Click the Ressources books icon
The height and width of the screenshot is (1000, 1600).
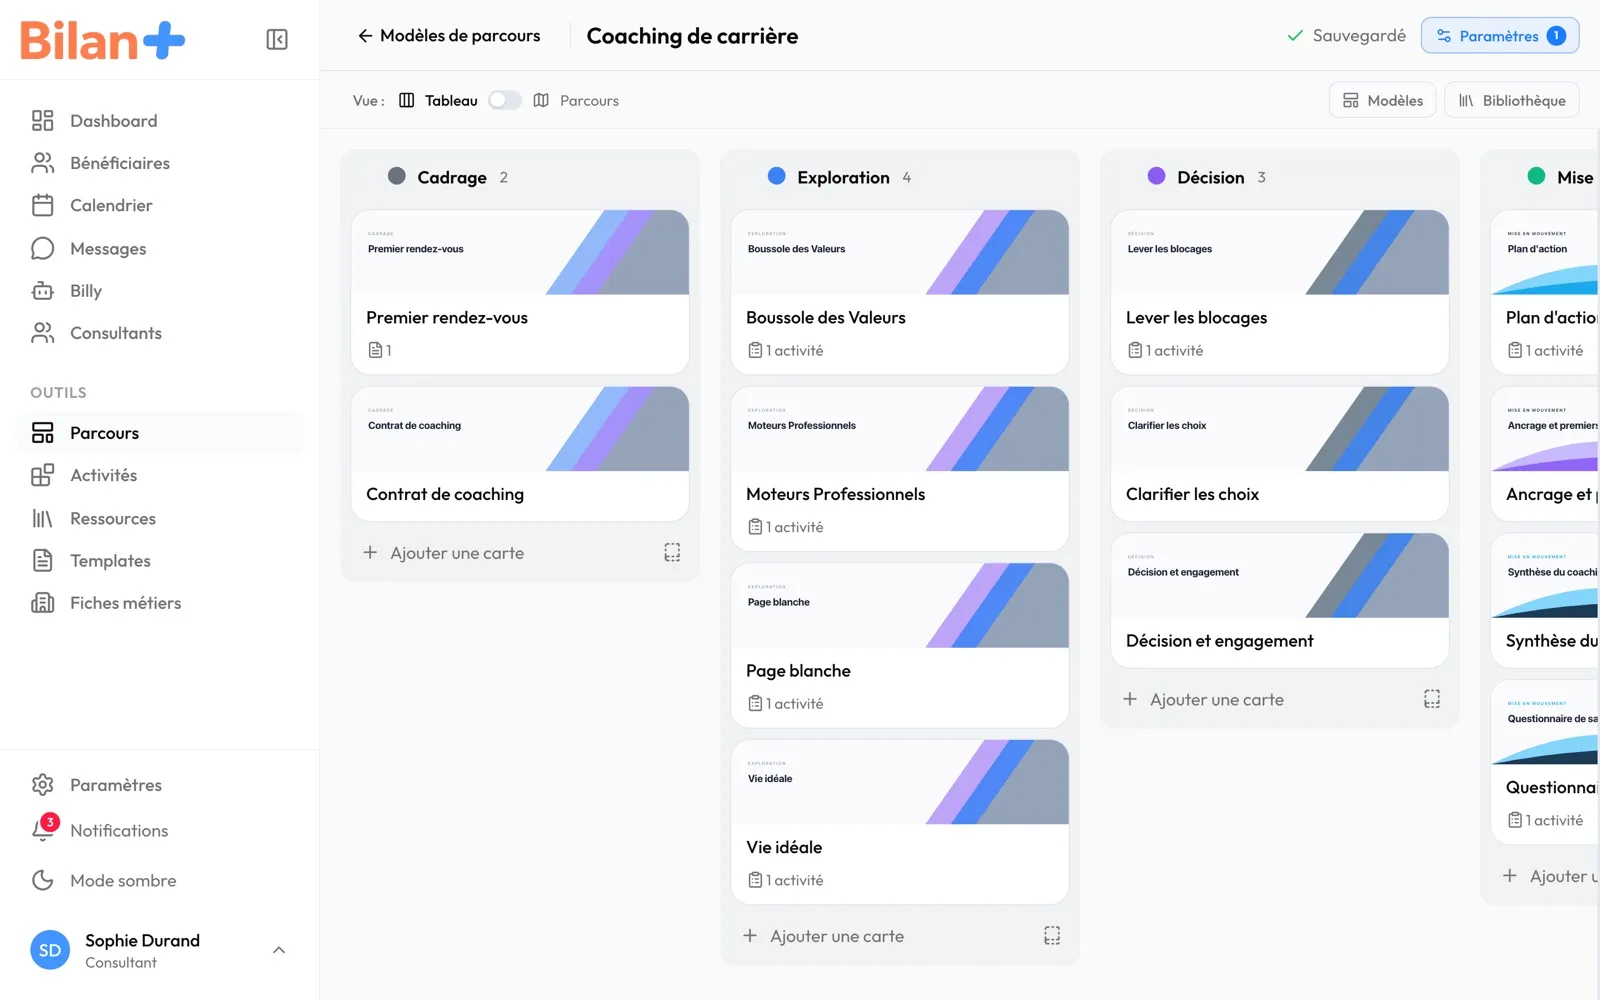pos(42,518)
